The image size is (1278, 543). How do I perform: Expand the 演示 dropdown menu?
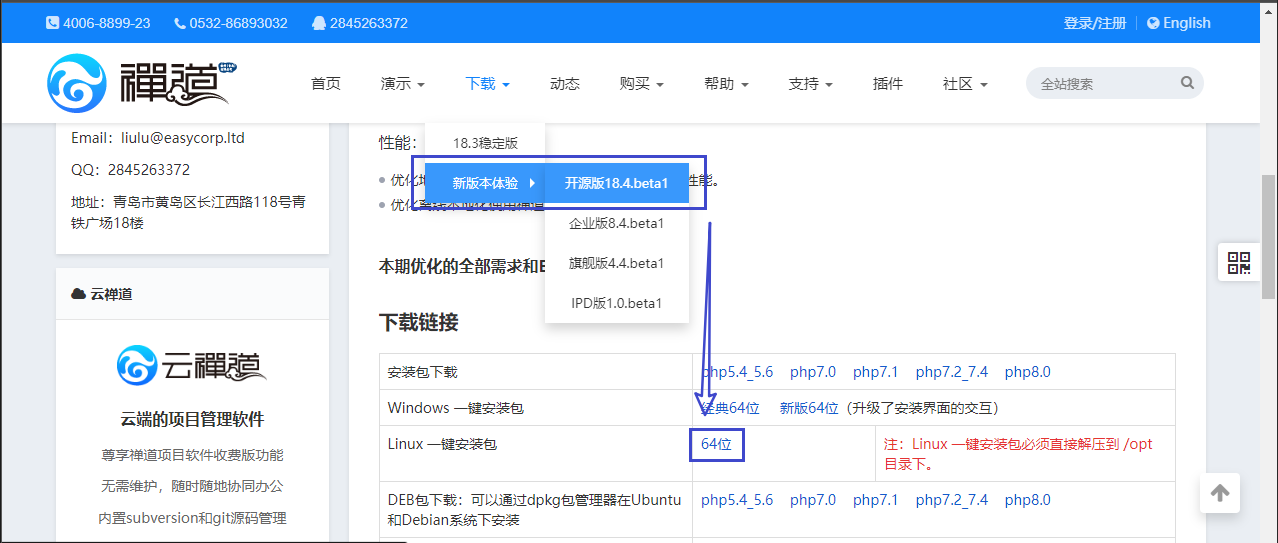click(403, 84)
